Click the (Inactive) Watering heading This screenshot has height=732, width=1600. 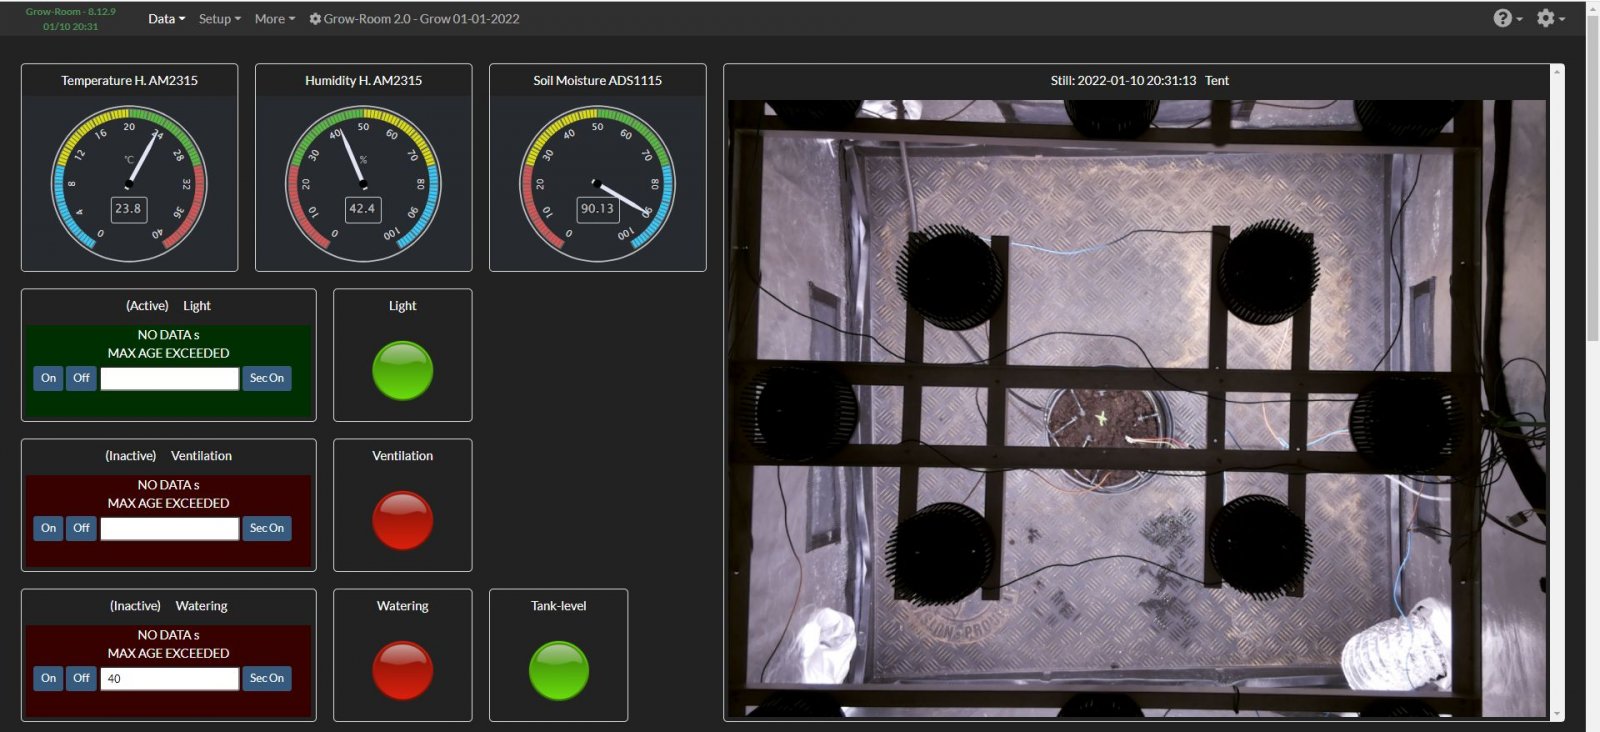click(x=168, y=606)
